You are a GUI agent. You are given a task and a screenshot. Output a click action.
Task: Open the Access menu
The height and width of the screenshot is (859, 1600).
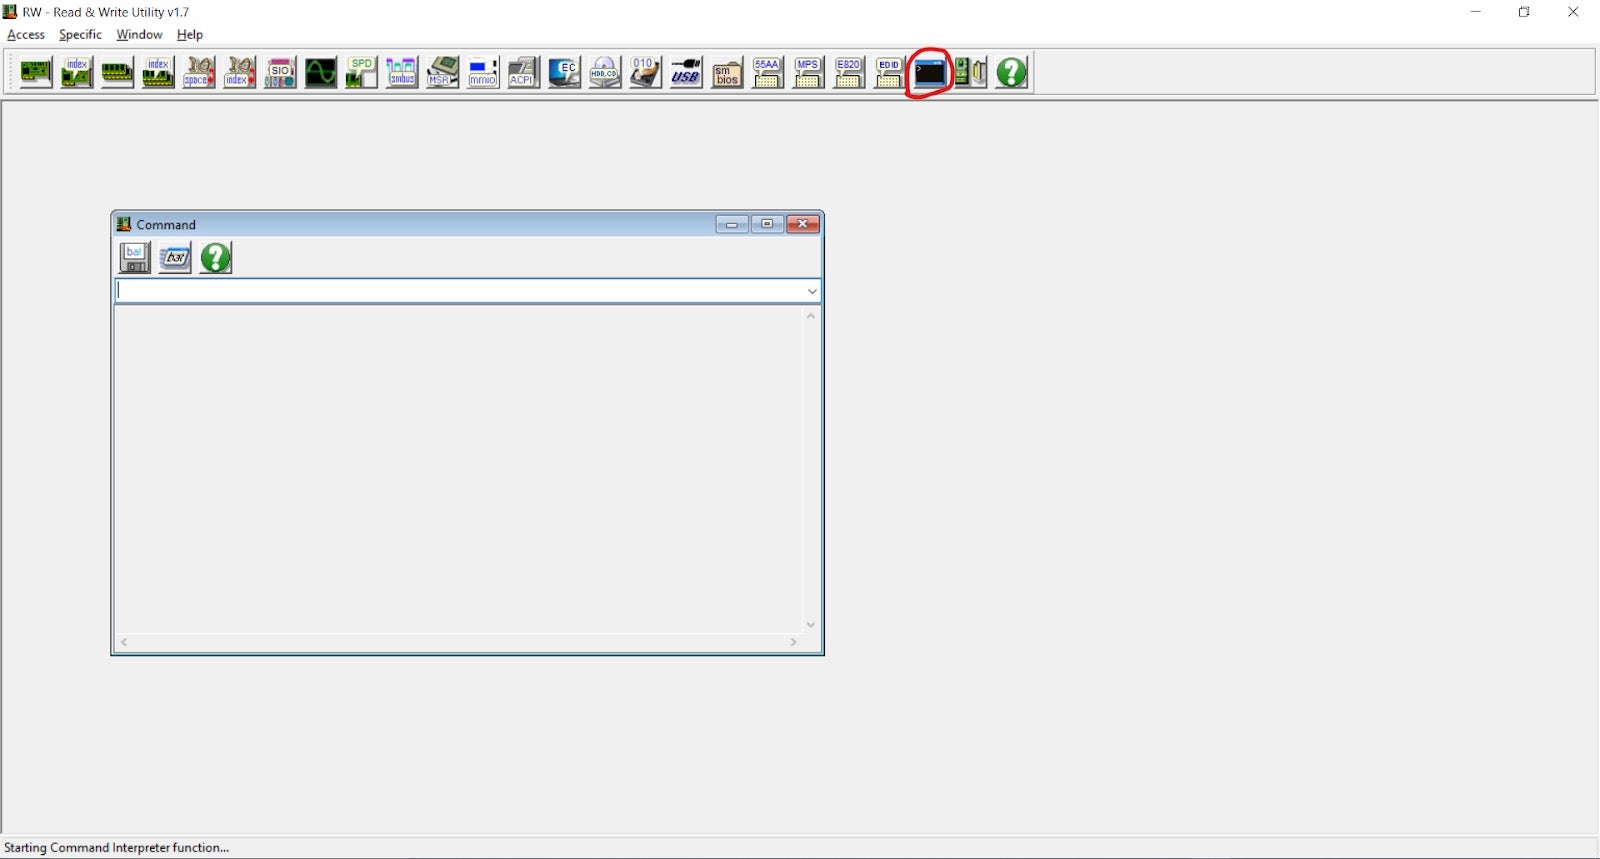(x=26, y=34)
